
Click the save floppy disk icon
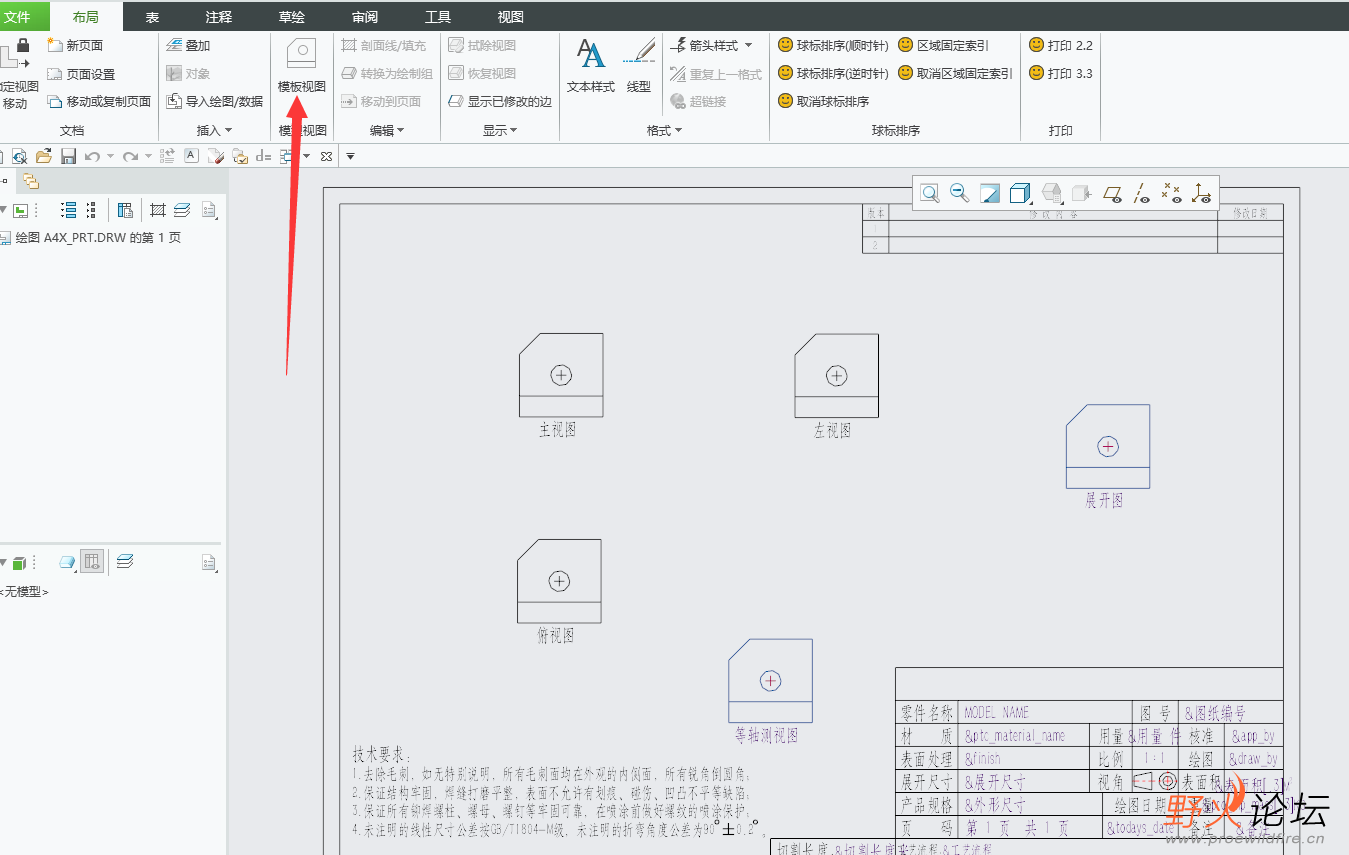coord(68,156)
